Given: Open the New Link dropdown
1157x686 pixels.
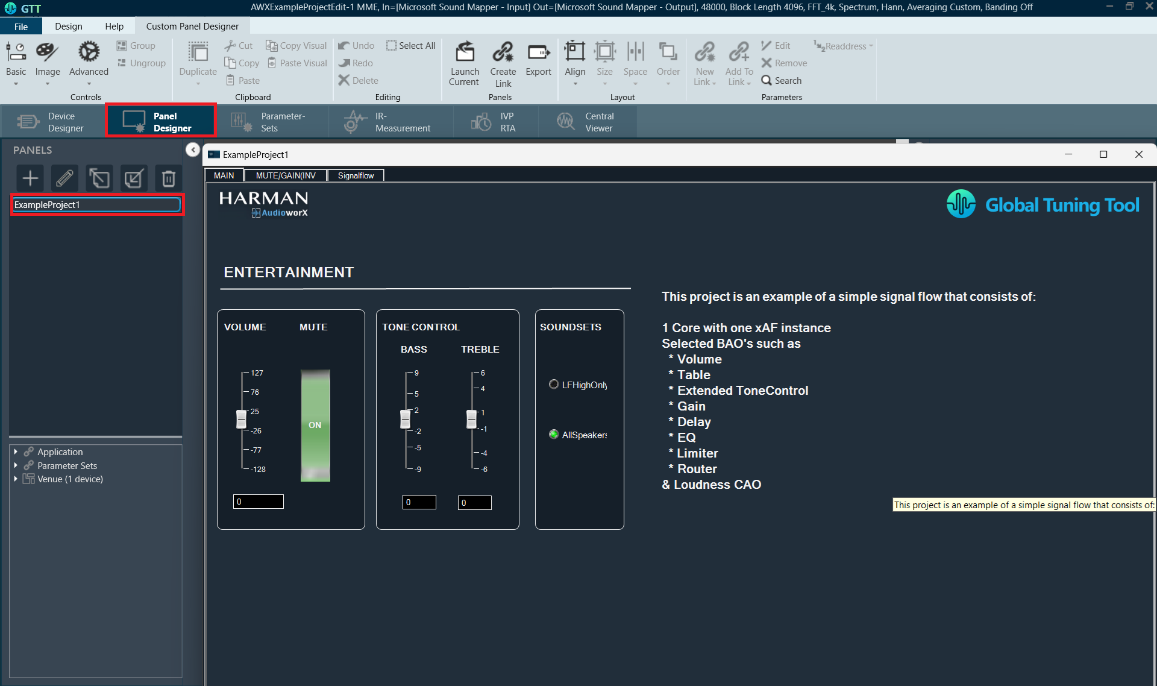Looking at the screenshot, I should click(705, 63).
